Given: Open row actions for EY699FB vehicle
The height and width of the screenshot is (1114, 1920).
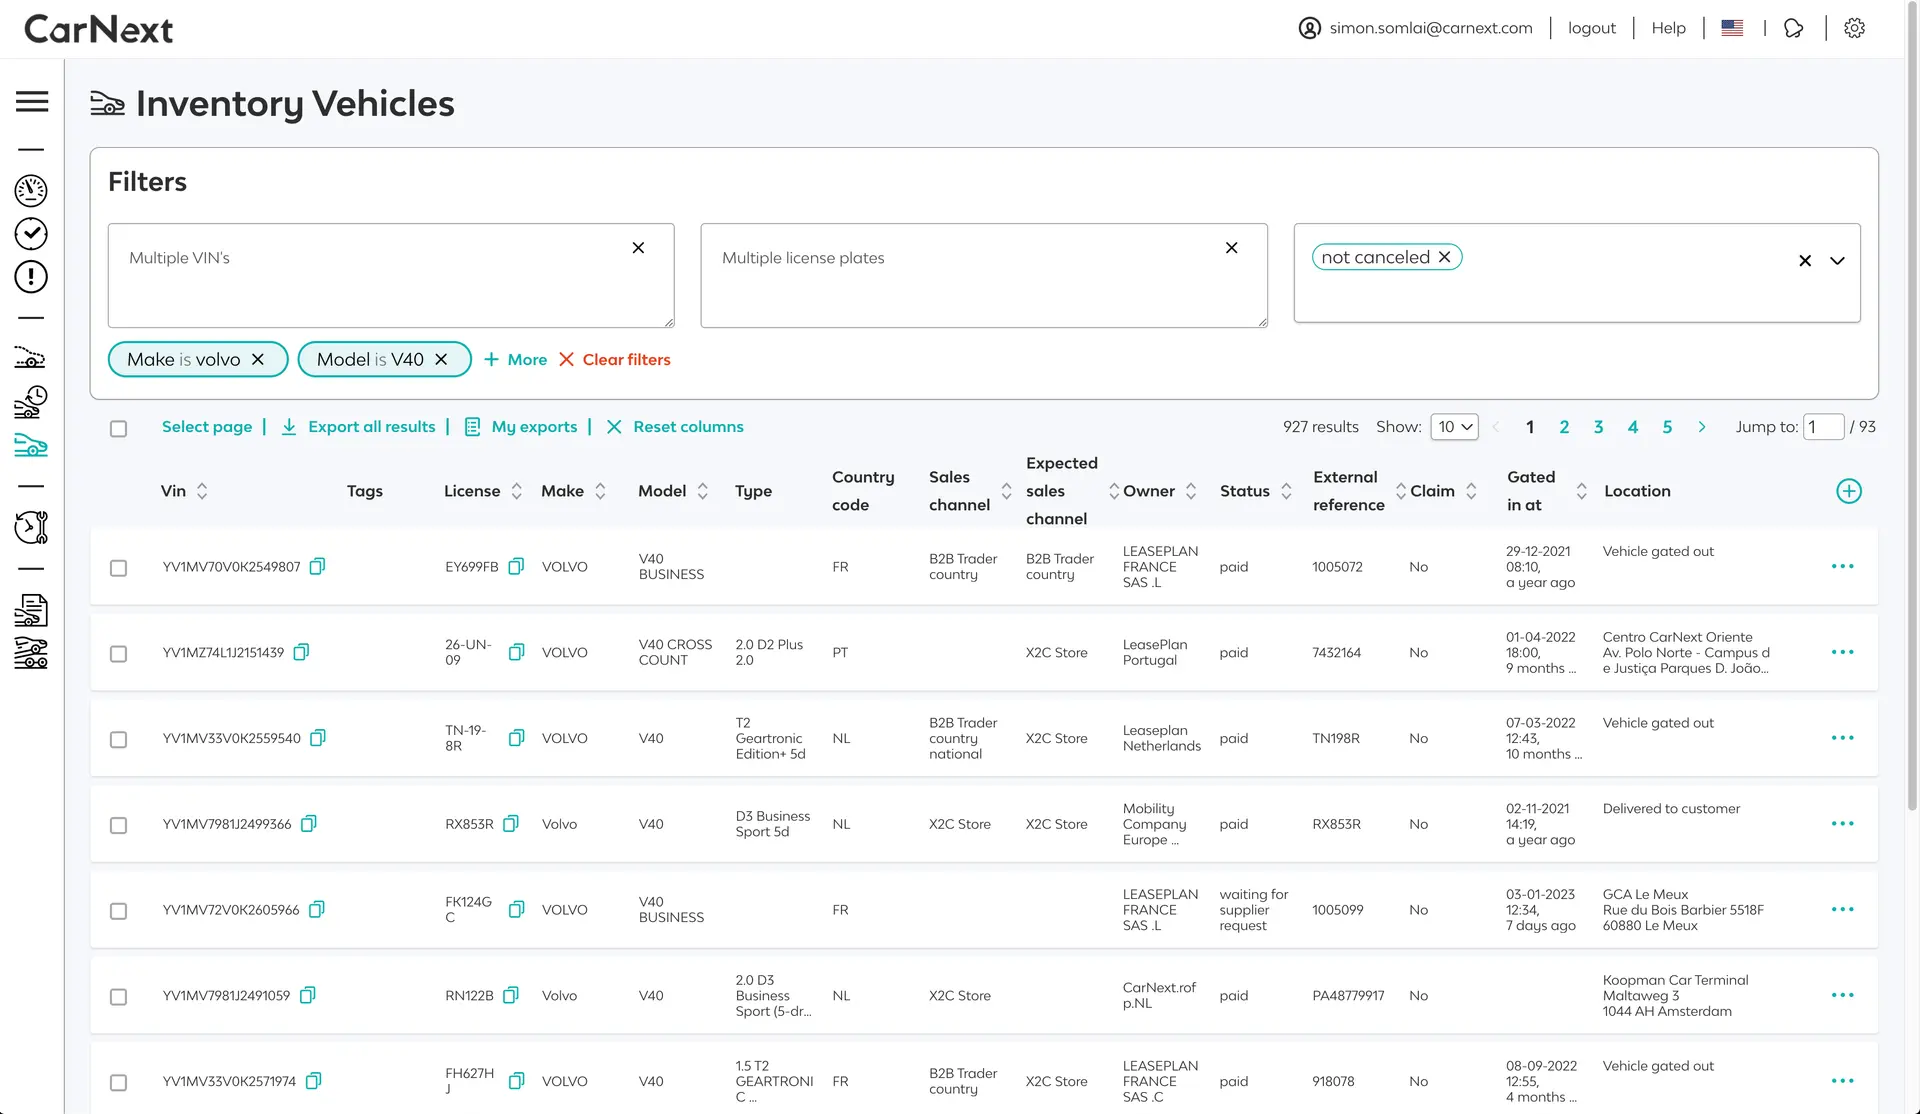Looking at the screenshot, I should [x=1843, y=566].
